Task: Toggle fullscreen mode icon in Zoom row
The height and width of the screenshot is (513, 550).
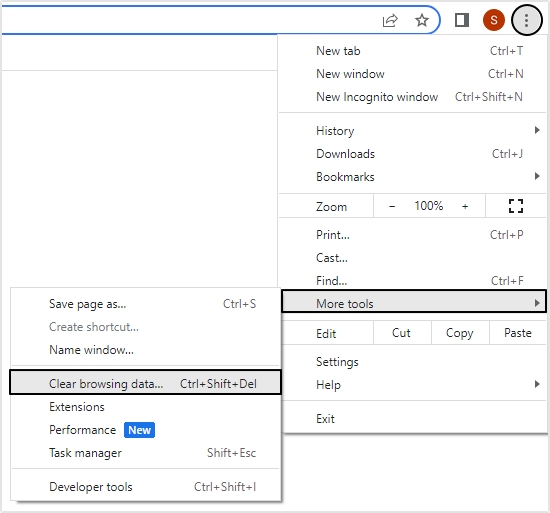Action: click(x=516, y=206)
